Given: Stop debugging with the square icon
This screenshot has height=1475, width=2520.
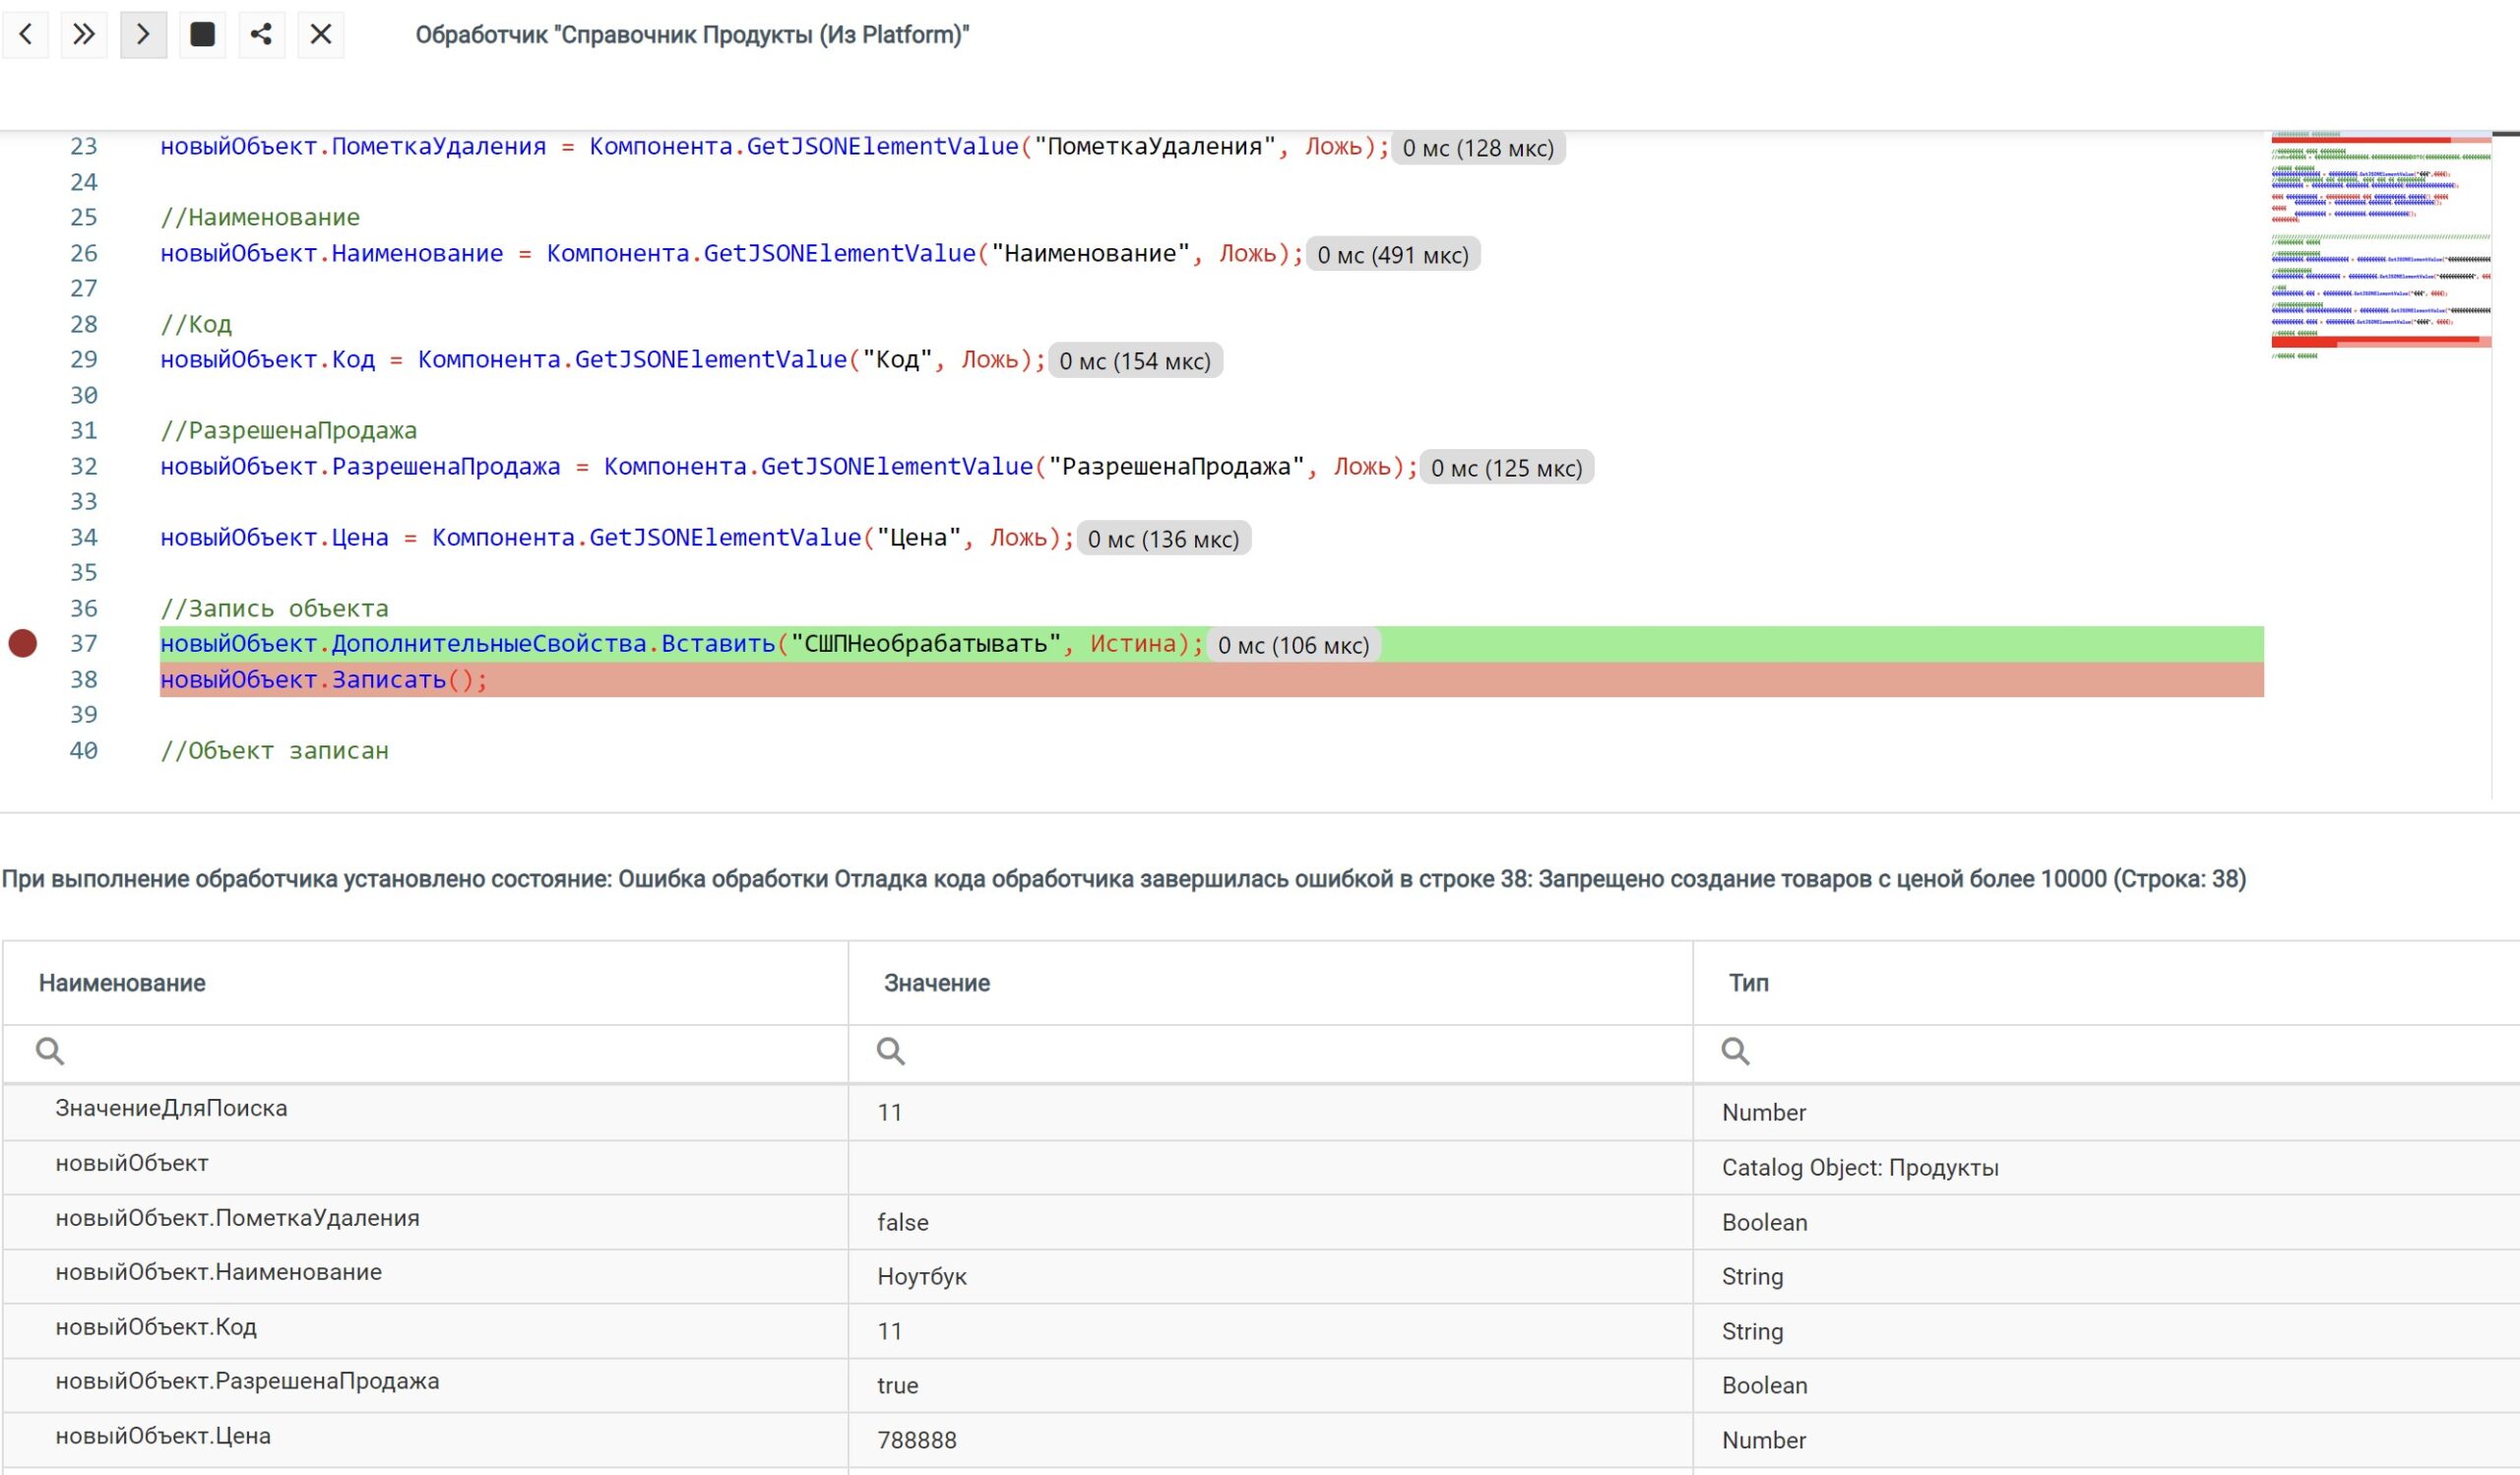Looking at the screenshot, I should pyautogui.click(x=202, y=35).
